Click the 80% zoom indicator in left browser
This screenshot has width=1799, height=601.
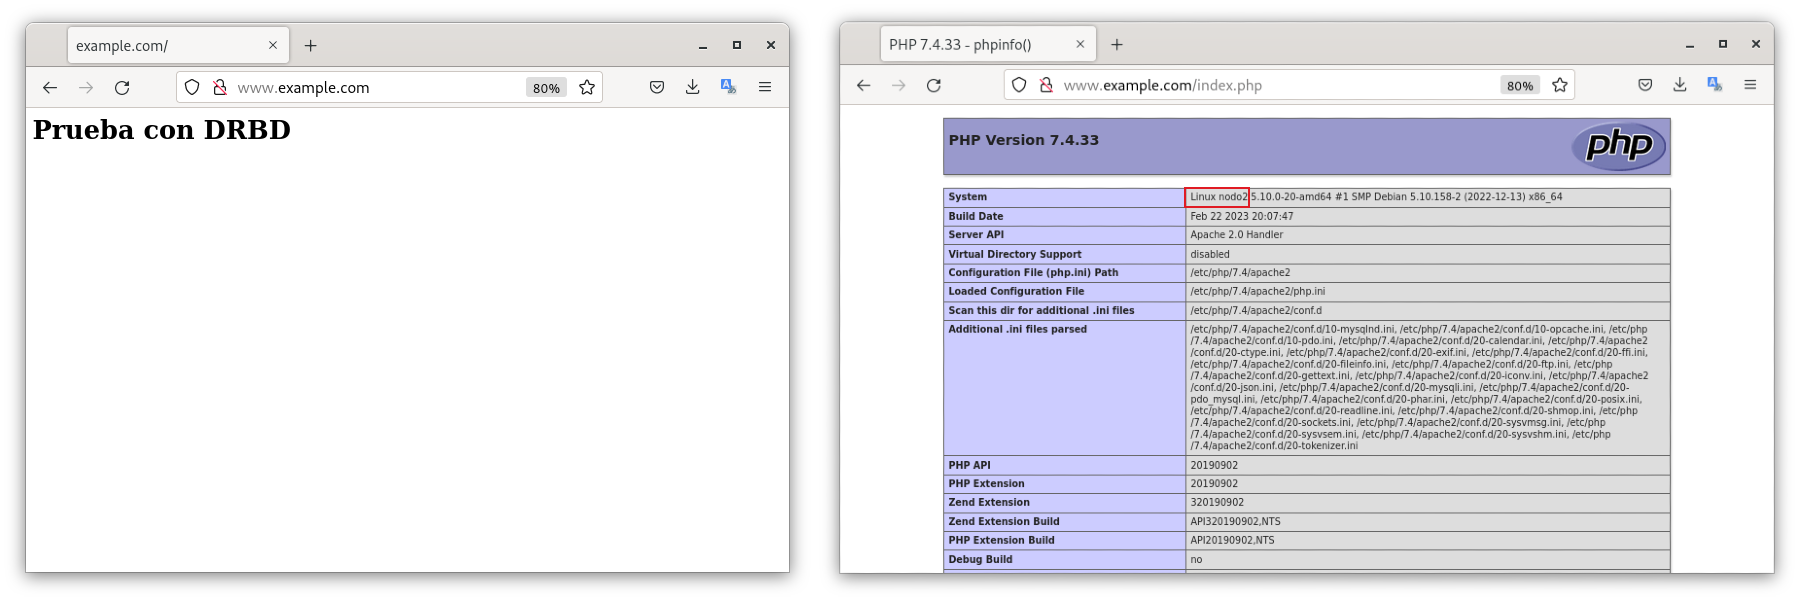click(546, 88)
